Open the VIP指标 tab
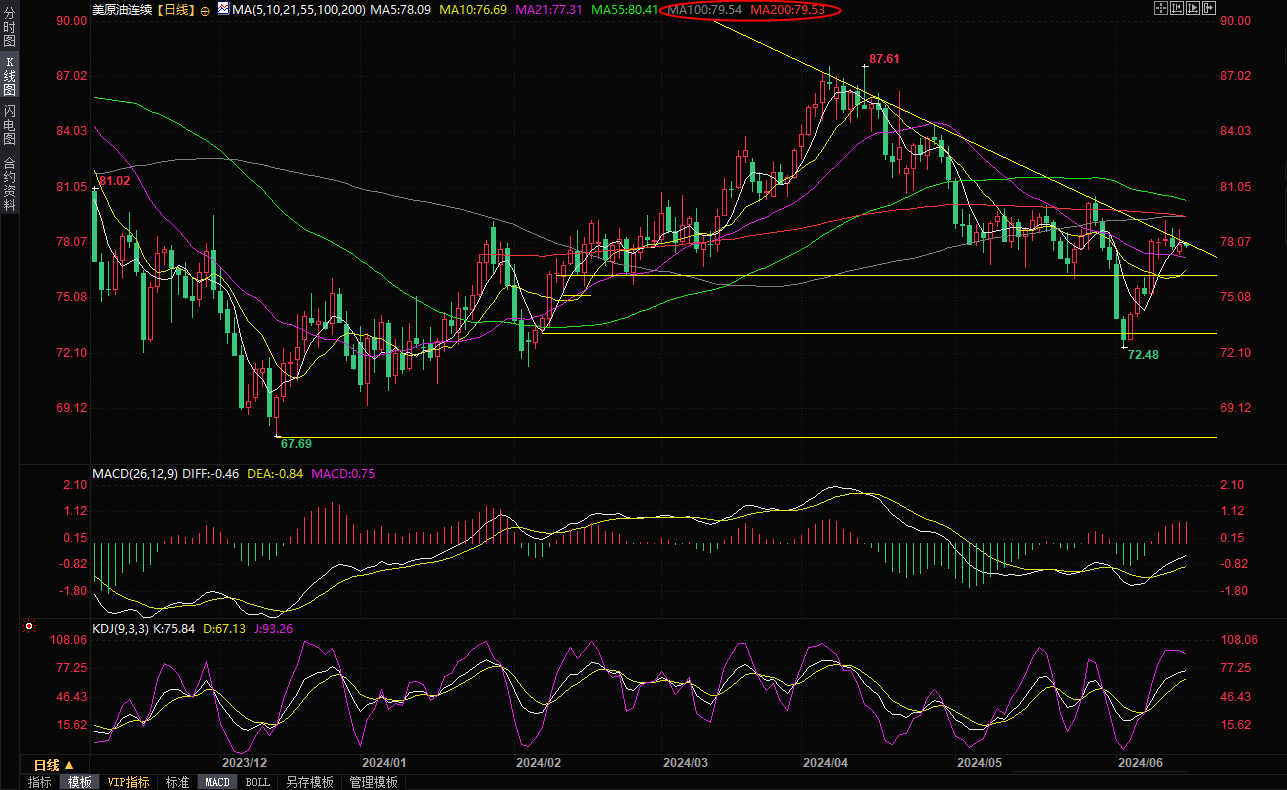This screenshot has width=1287, height=790. click(x=128, y=782)
